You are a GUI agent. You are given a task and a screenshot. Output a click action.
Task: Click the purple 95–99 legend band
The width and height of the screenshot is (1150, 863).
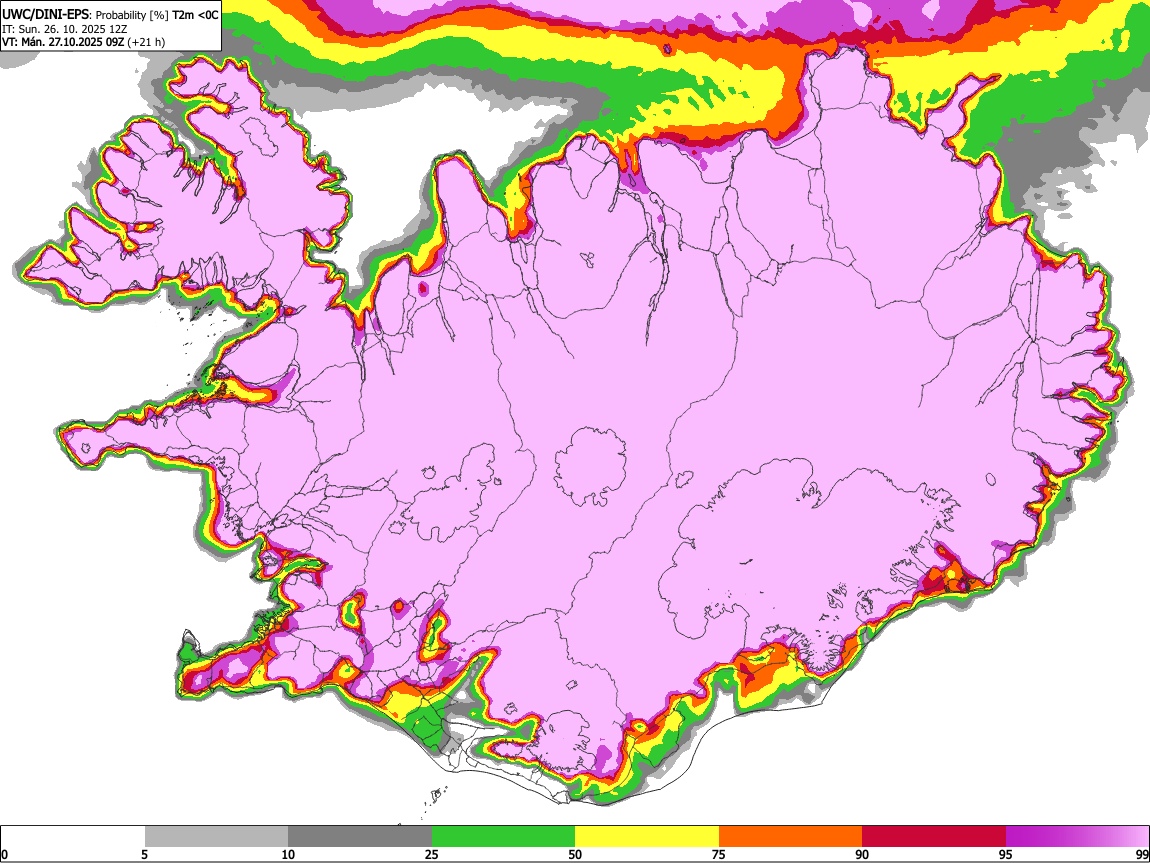(1077, 837)
